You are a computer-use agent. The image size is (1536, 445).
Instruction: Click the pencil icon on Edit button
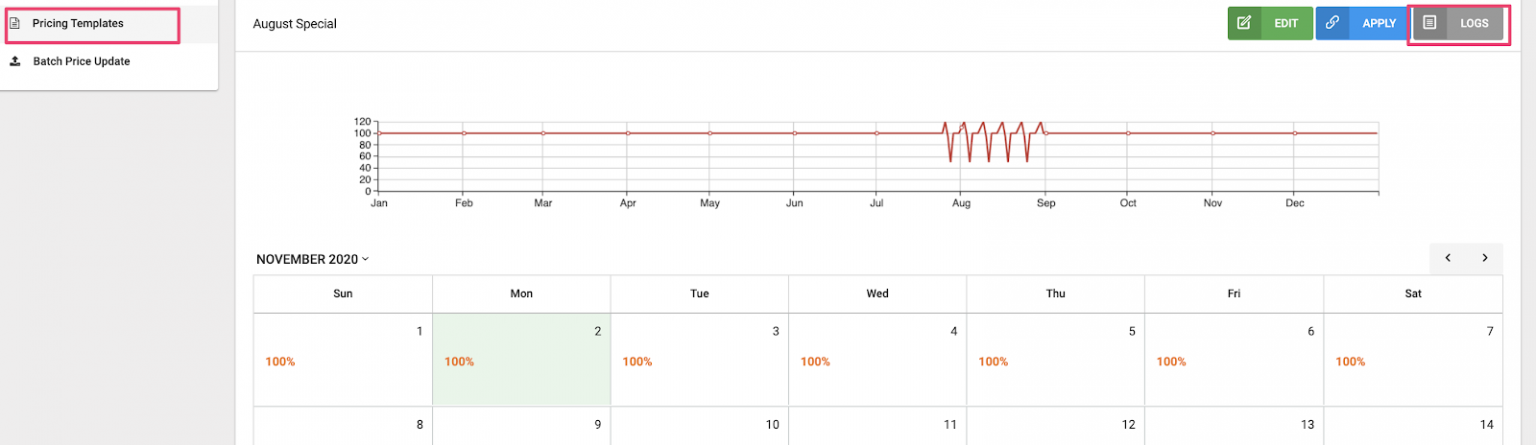1244,23
